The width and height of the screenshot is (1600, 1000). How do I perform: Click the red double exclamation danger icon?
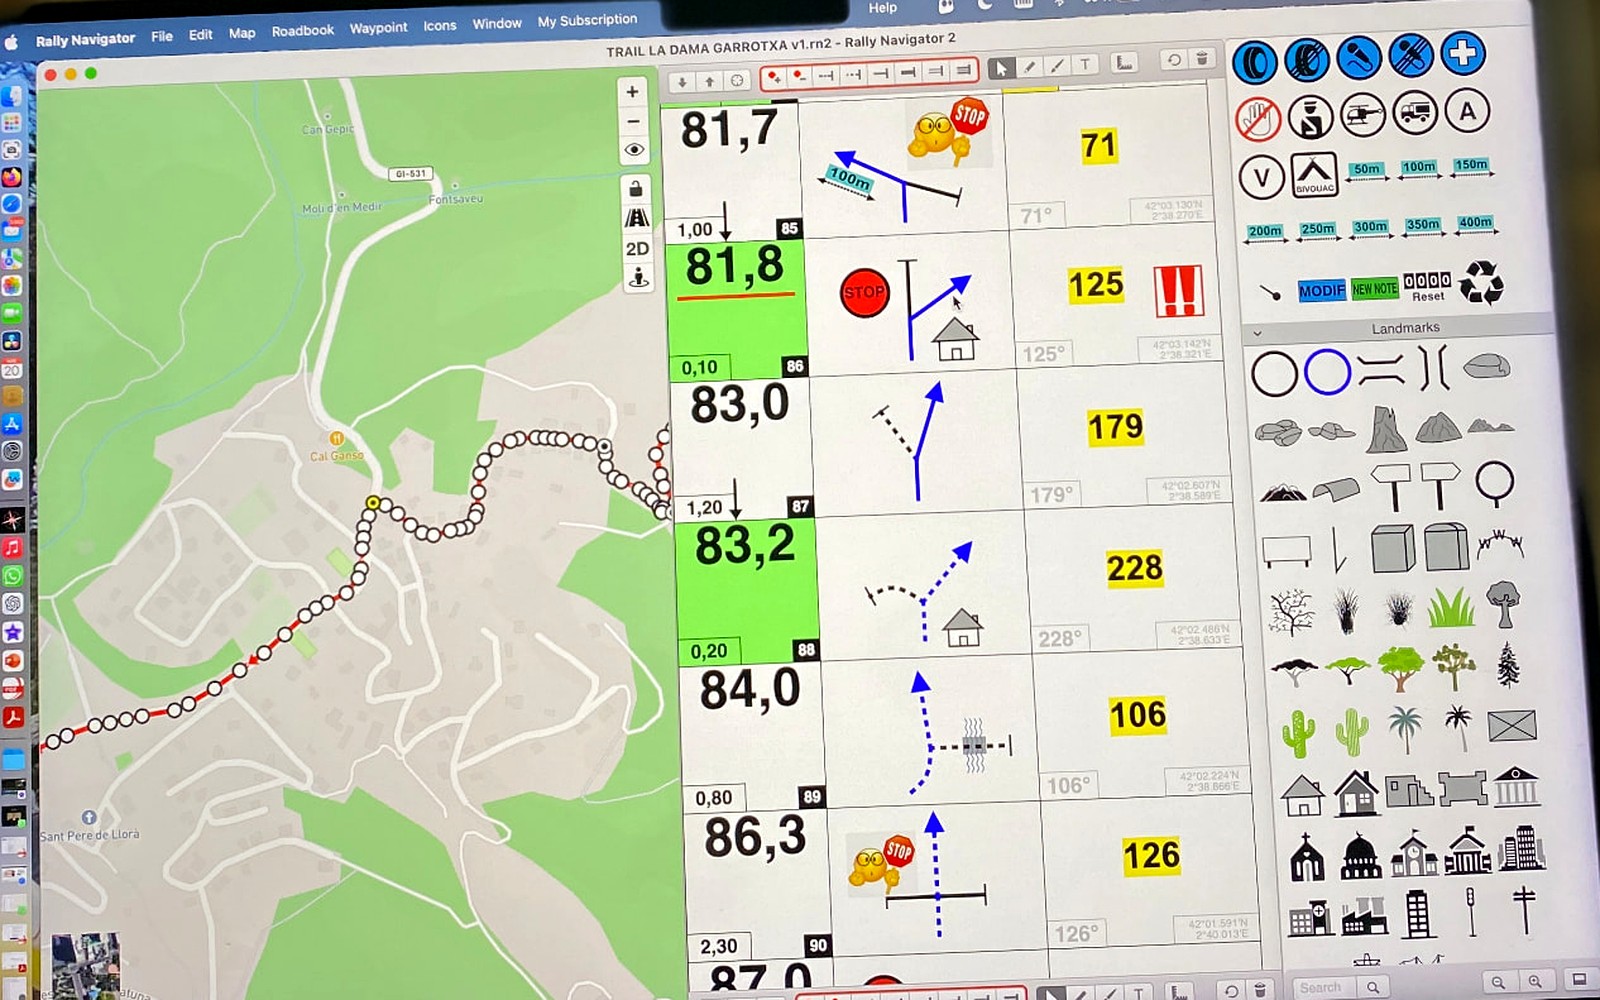coord(1178,291)
